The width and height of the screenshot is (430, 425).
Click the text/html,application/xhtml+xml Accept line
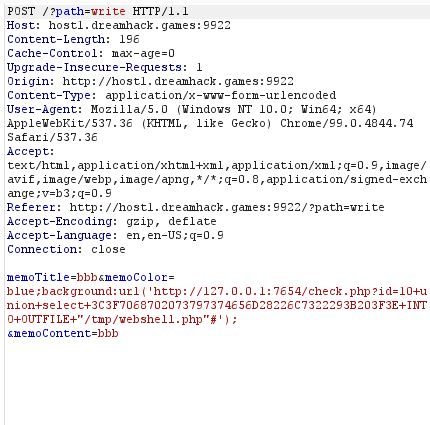[217, 166]
